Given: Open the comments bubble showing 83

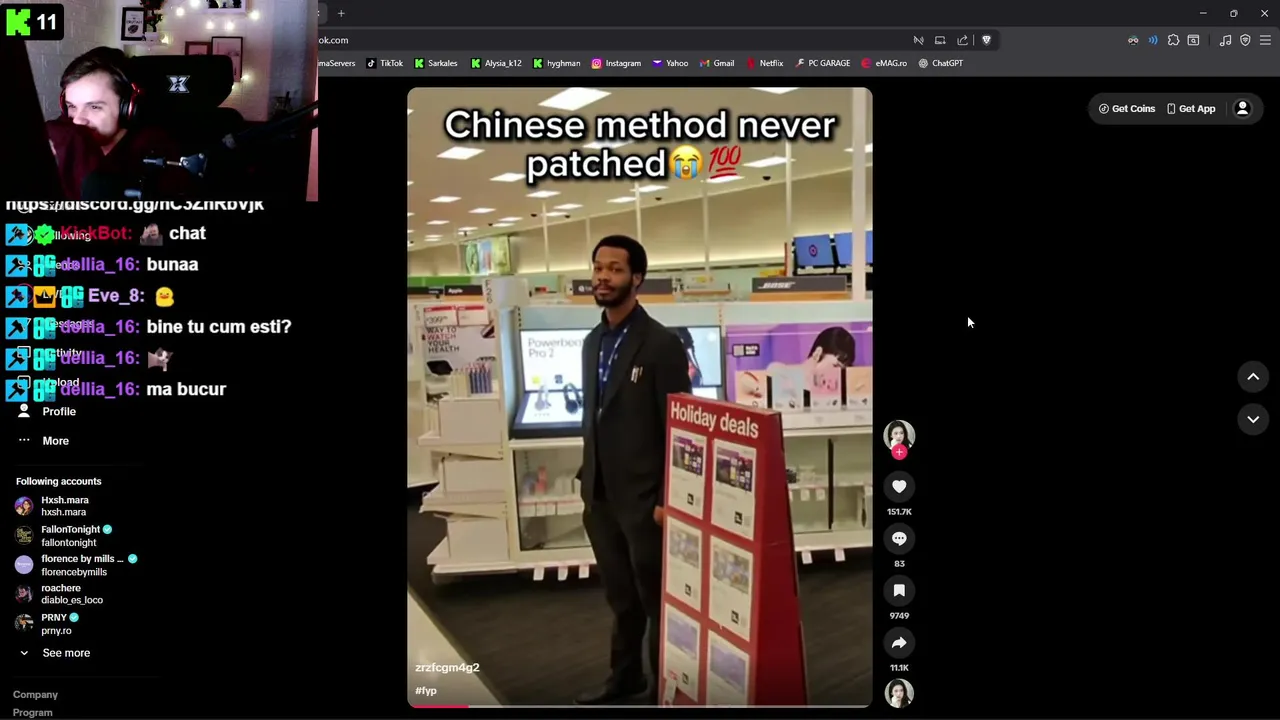Looking at the screenshot, I should 899,539.
